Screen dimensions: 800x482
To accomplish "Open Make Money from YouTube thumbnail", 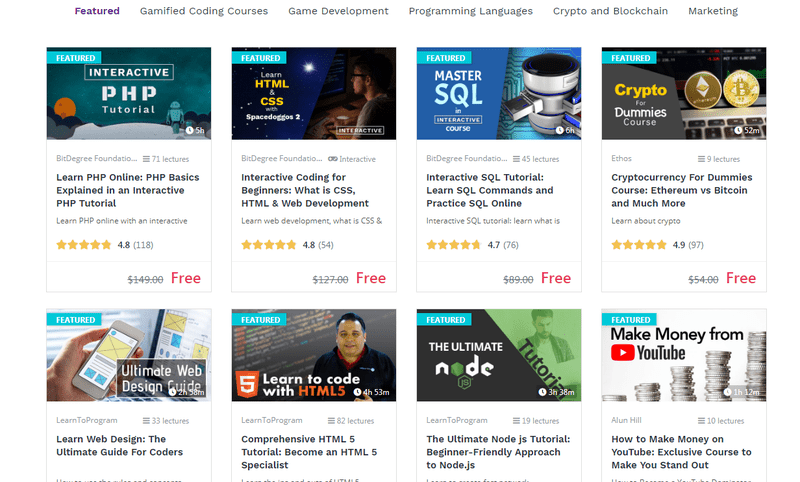I will pos(684,355).
